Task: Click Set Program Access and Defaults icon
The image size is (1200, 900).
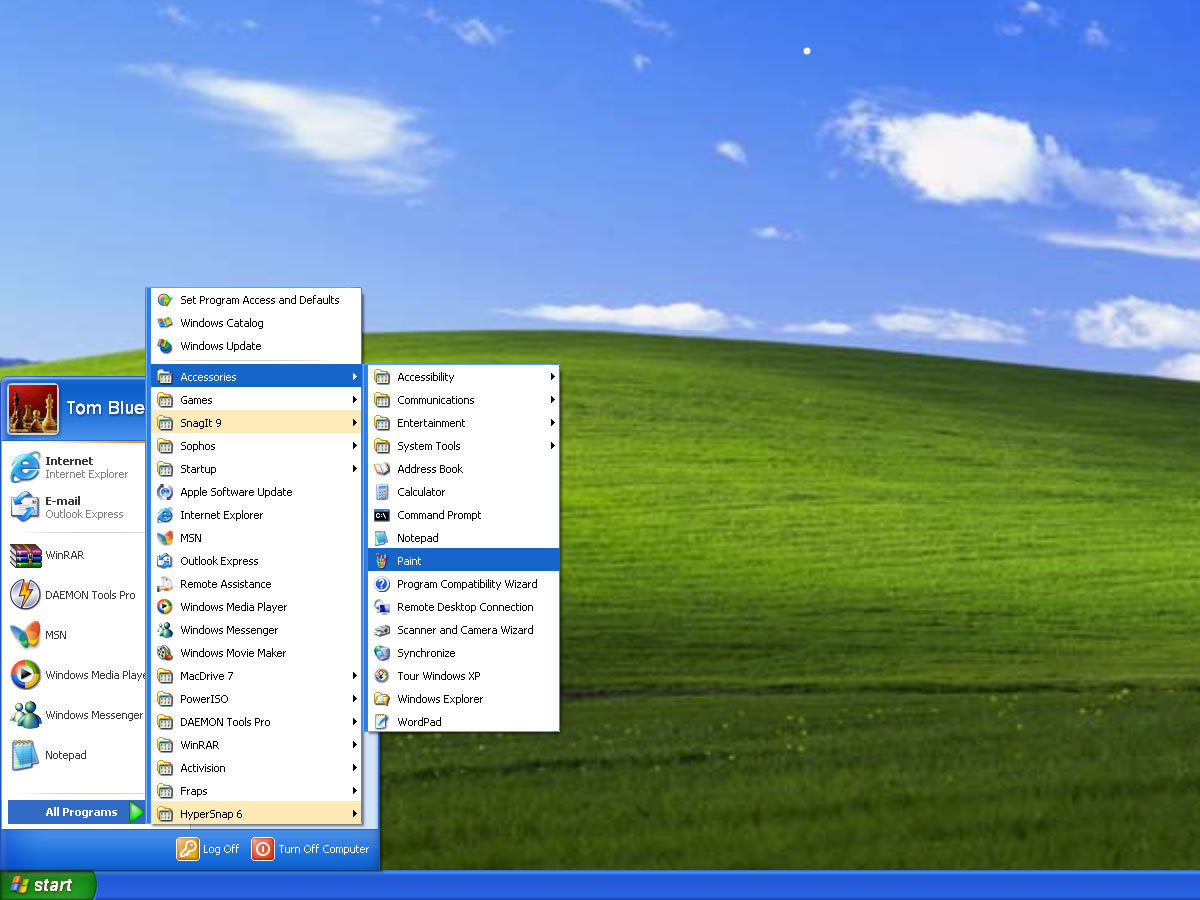Action: (x=165, y=300)
